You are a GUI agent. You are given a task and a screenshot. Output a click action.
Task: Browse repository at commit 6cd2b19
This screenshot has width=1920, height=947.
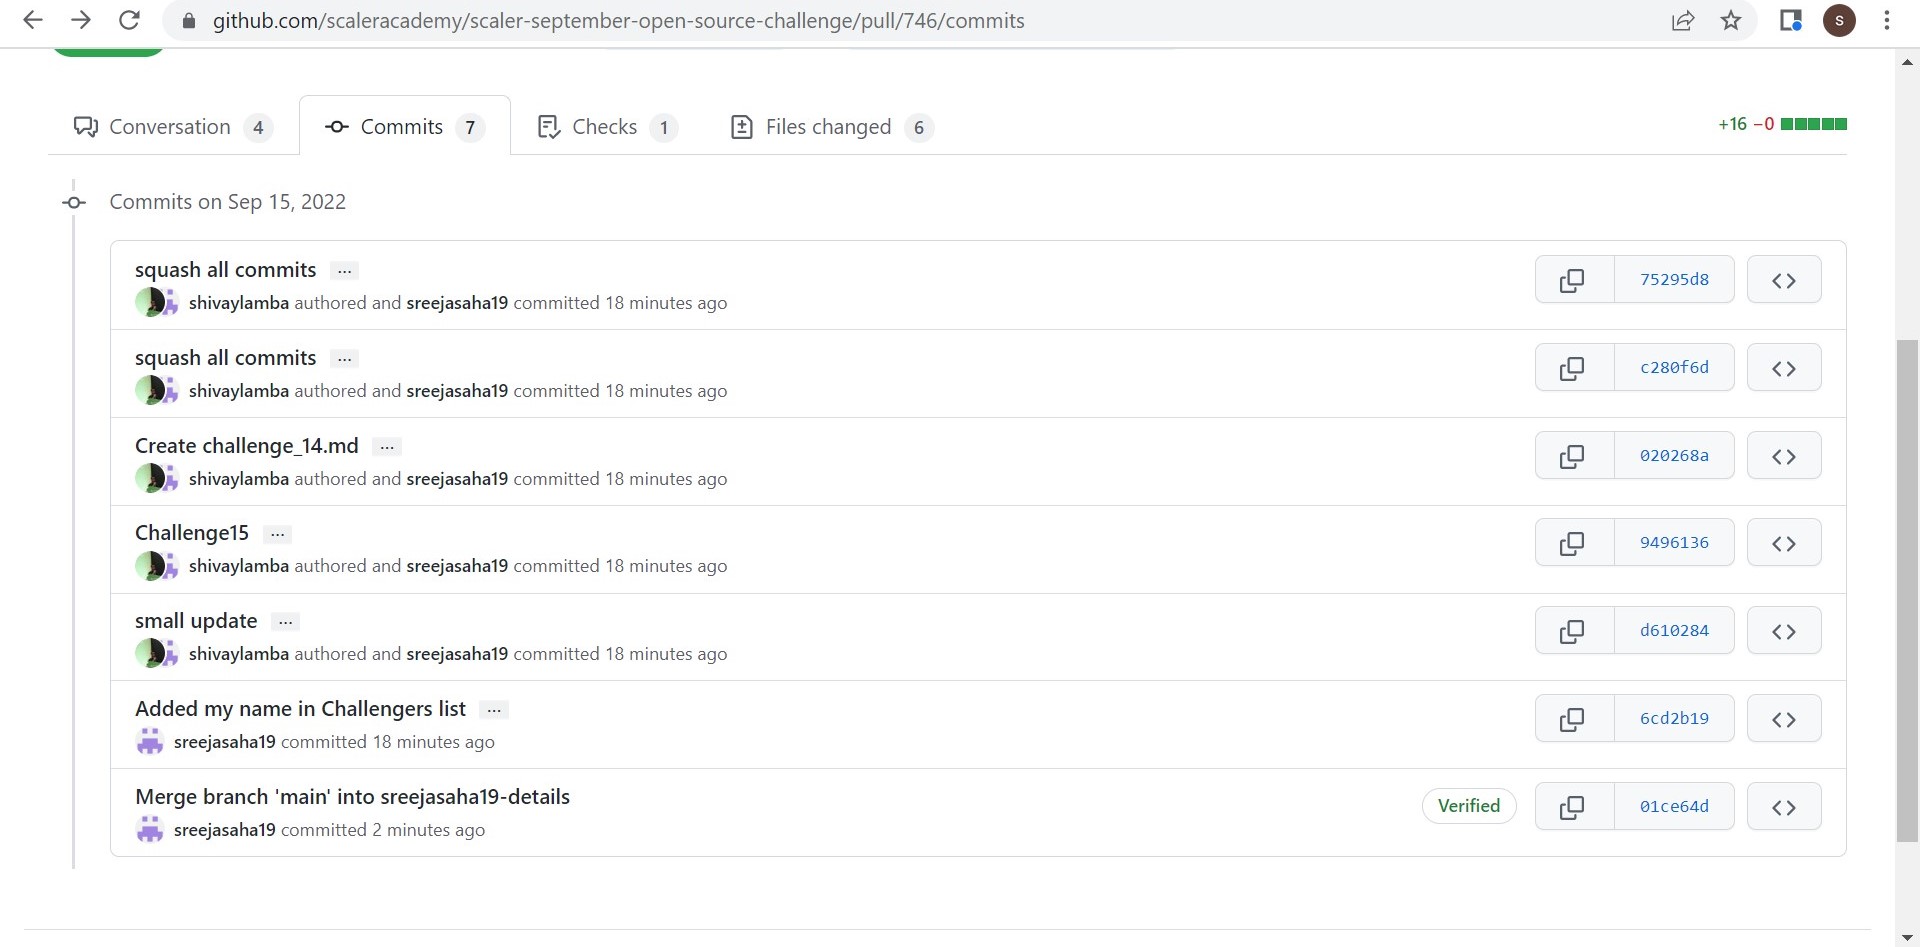[1784, 718]
